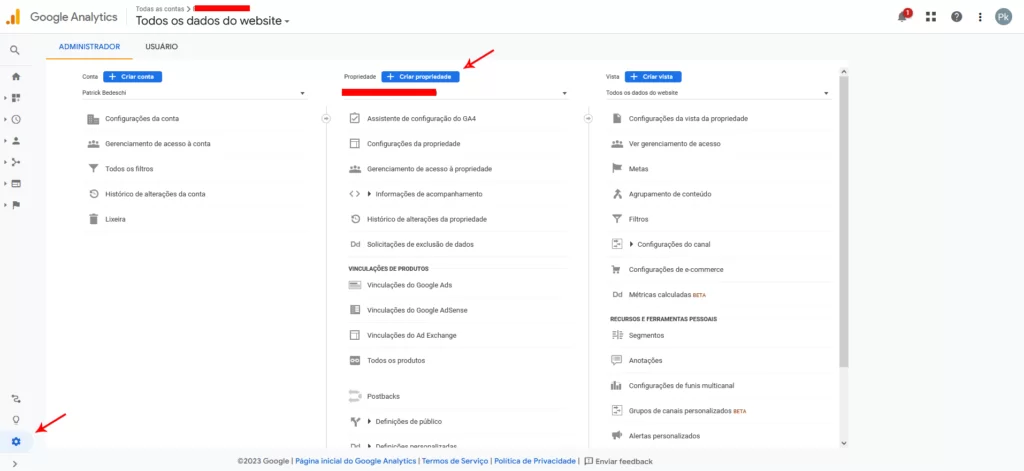Expand Informações de acompanhamento
Image resolution: width=1024 pixels, height=471 pixels.
point(424,194)
